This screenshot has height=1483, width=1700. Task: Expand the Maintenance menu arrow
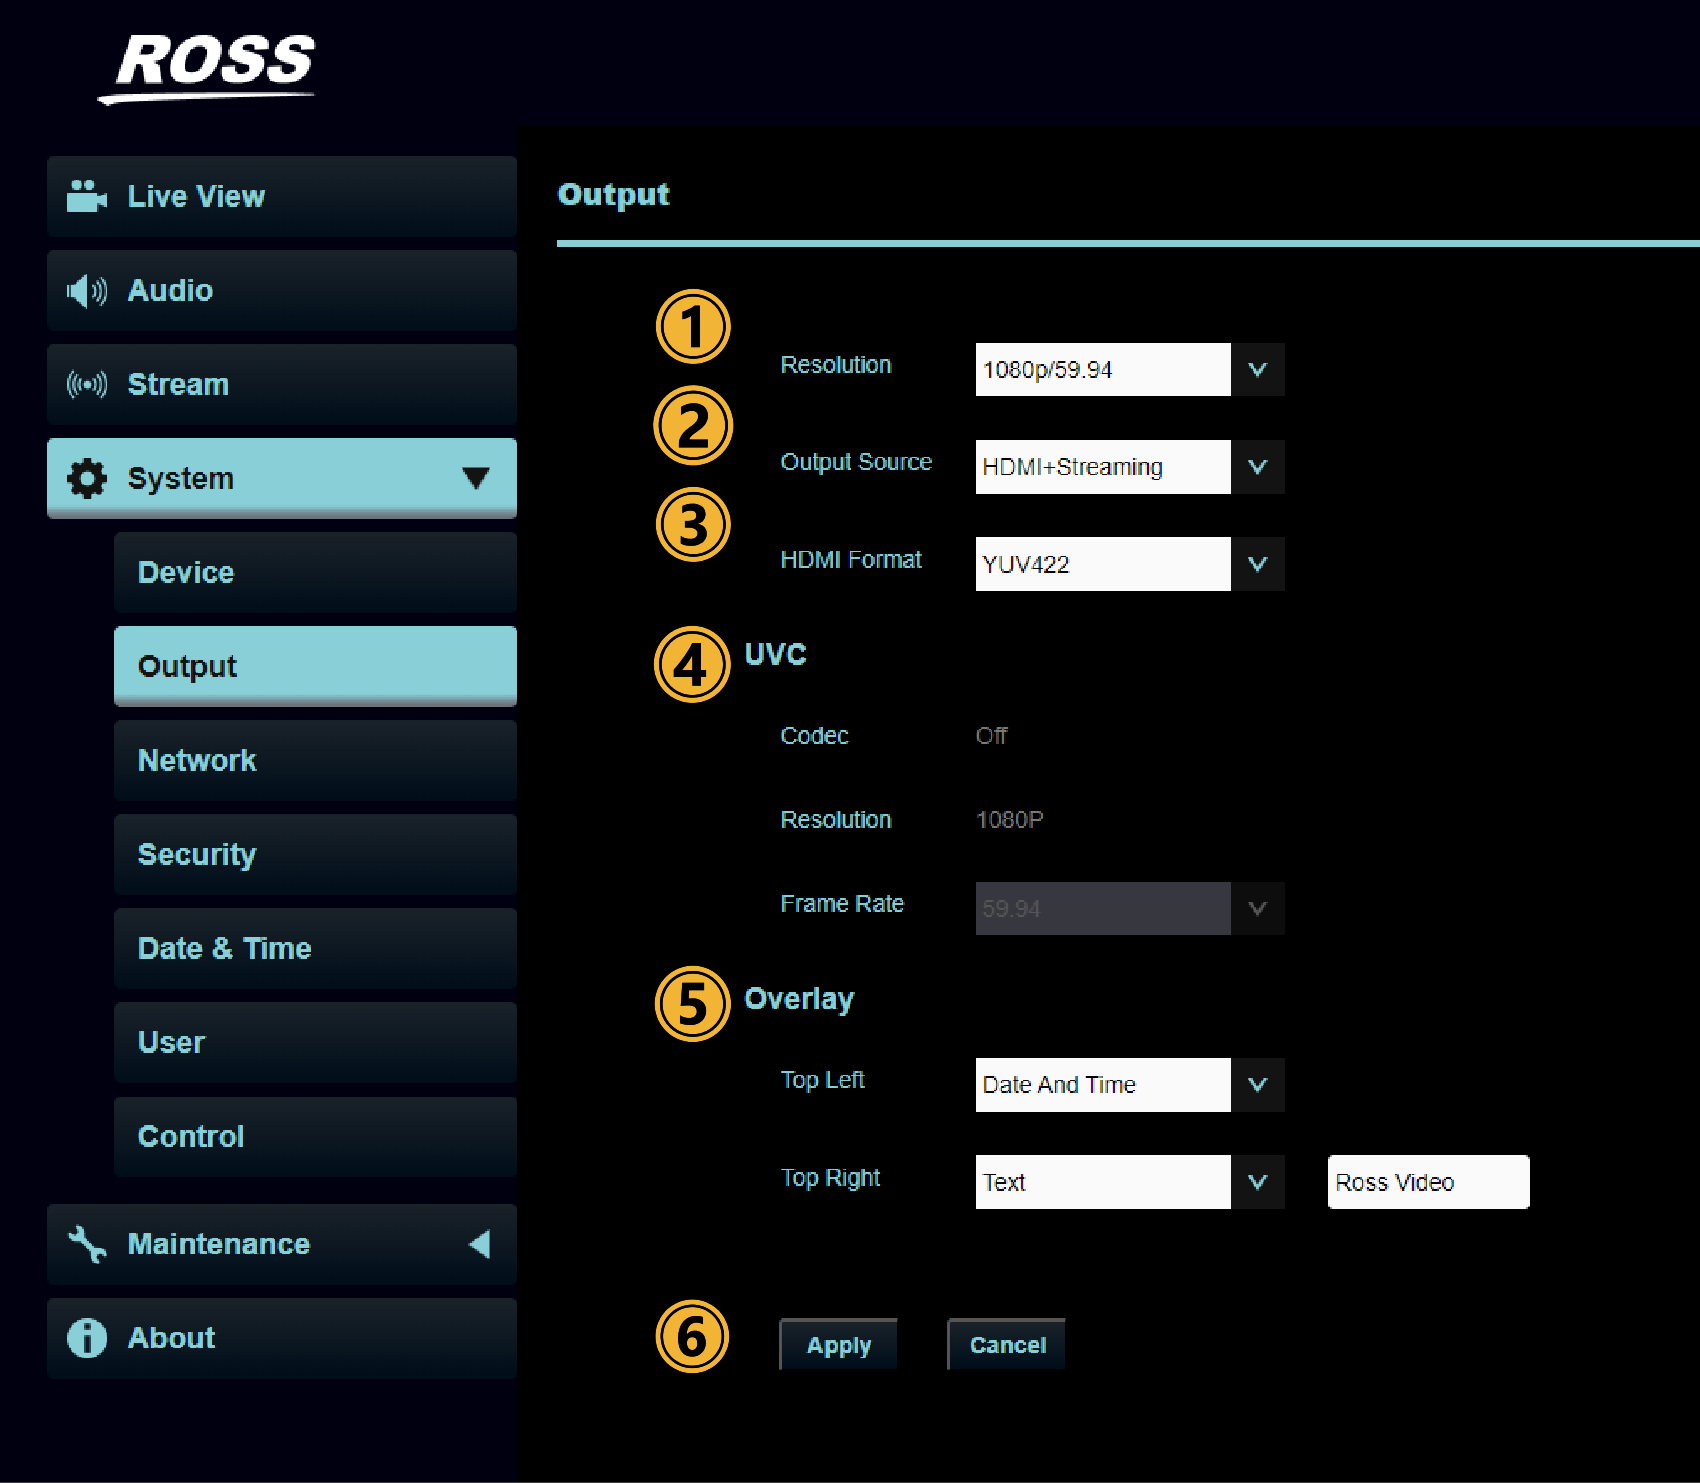pyautogui.click(x=479, y=1244)
